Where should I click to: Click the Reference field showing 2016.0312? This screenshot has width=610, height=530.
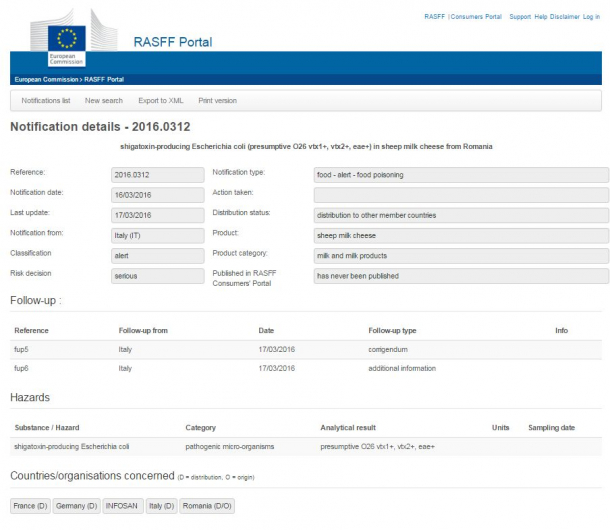point(158,175)
